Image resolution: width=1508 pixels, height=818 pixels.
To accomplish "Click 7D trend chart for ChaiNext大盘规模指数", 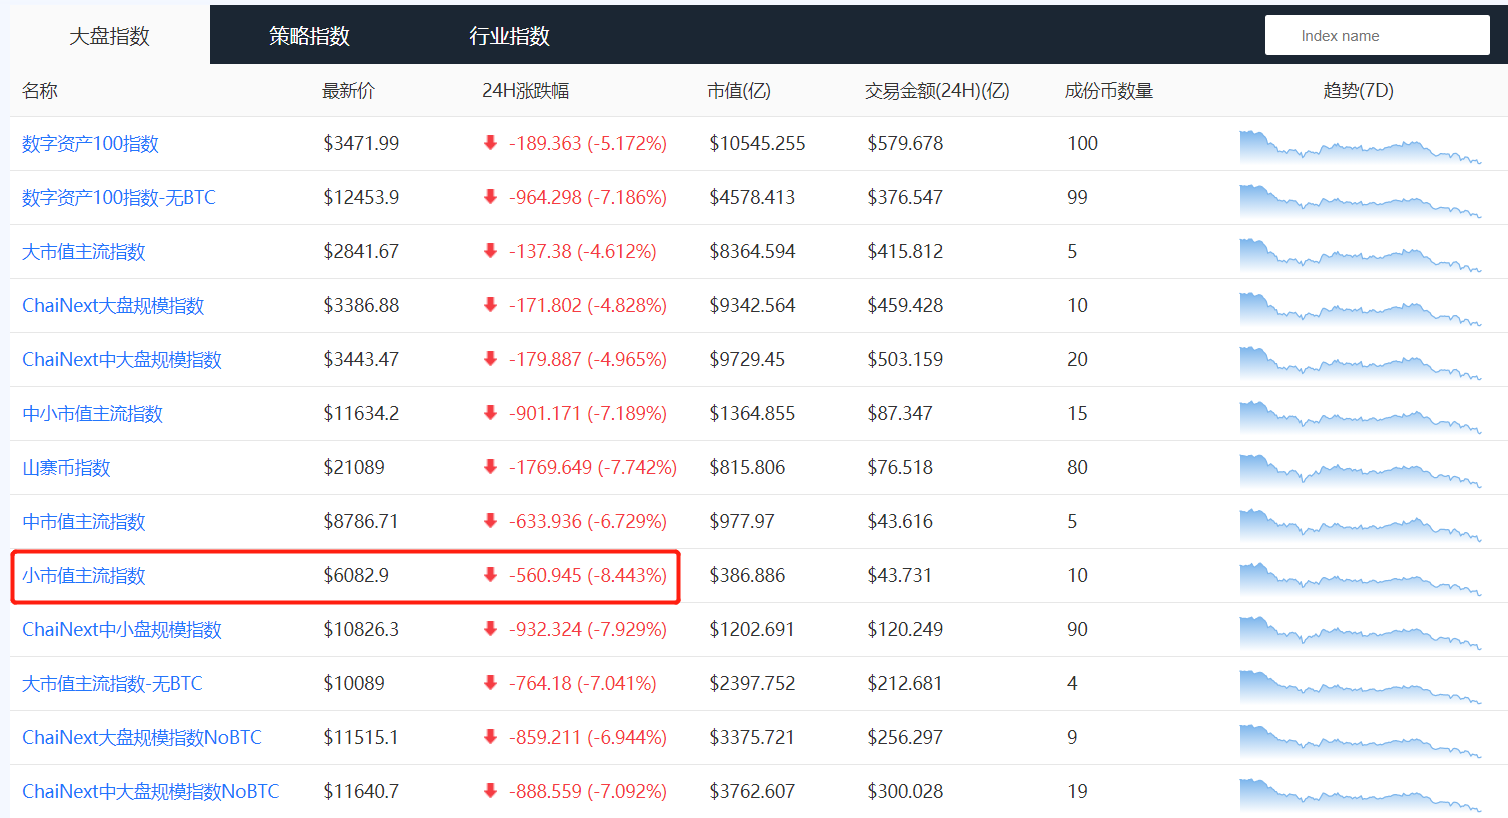I will (x=1360, y=308).
